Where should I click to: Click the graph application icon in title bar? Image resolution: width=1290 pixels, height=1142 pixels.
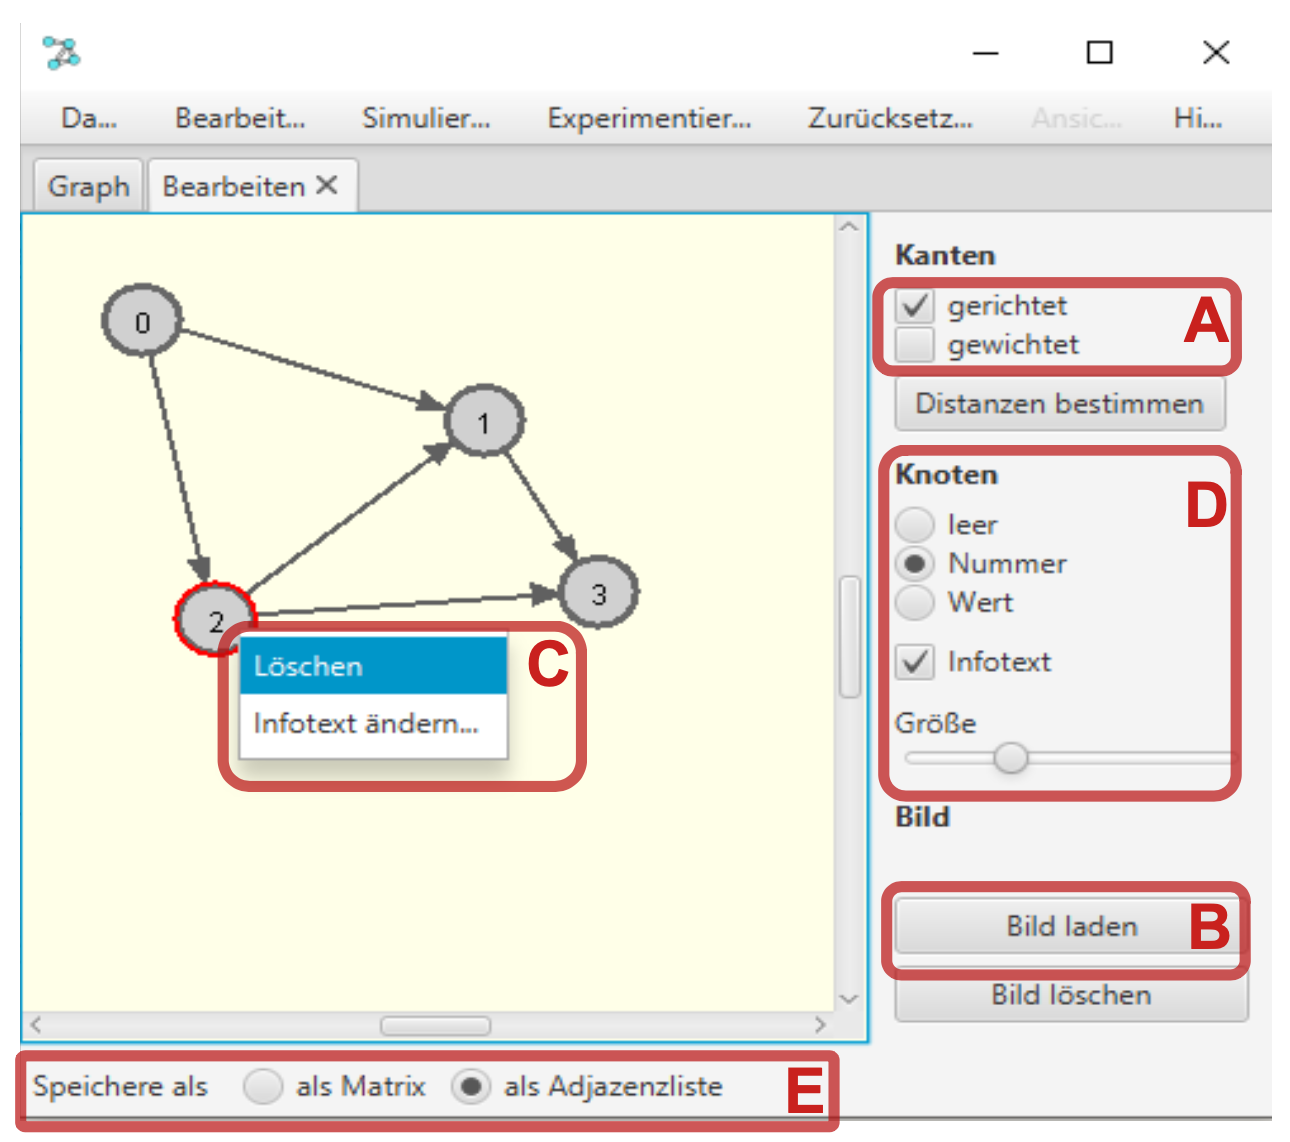[x=62, y=52]
